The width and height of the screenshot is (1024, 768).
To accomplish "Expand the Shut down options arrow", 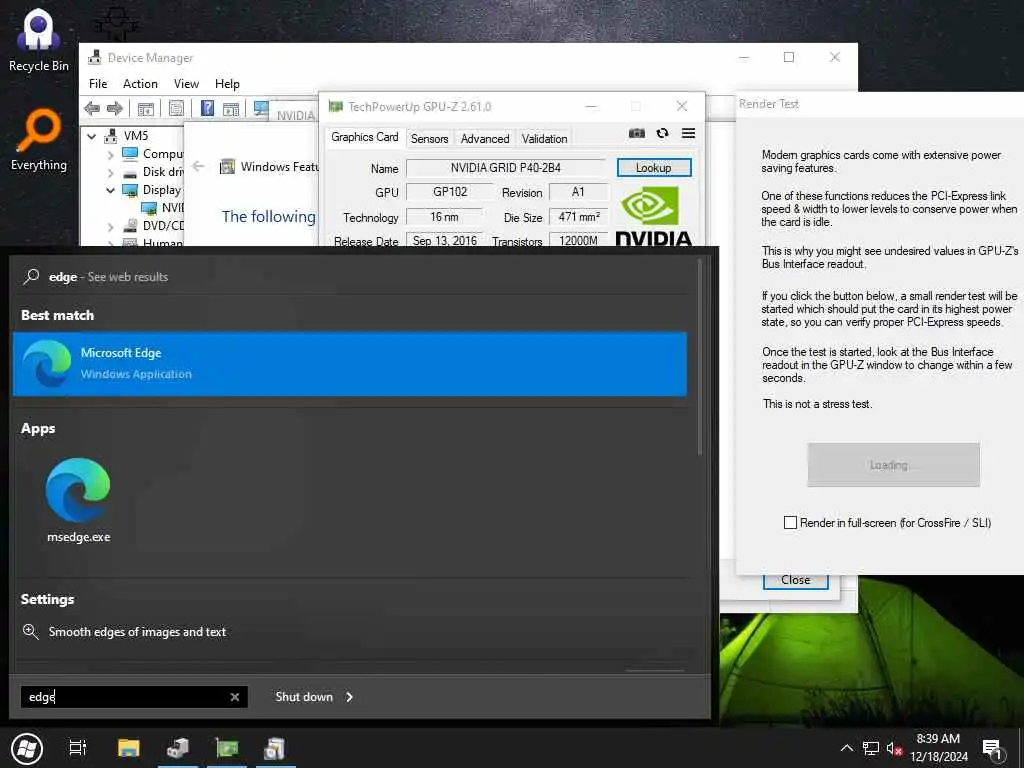I will [349, 697].
